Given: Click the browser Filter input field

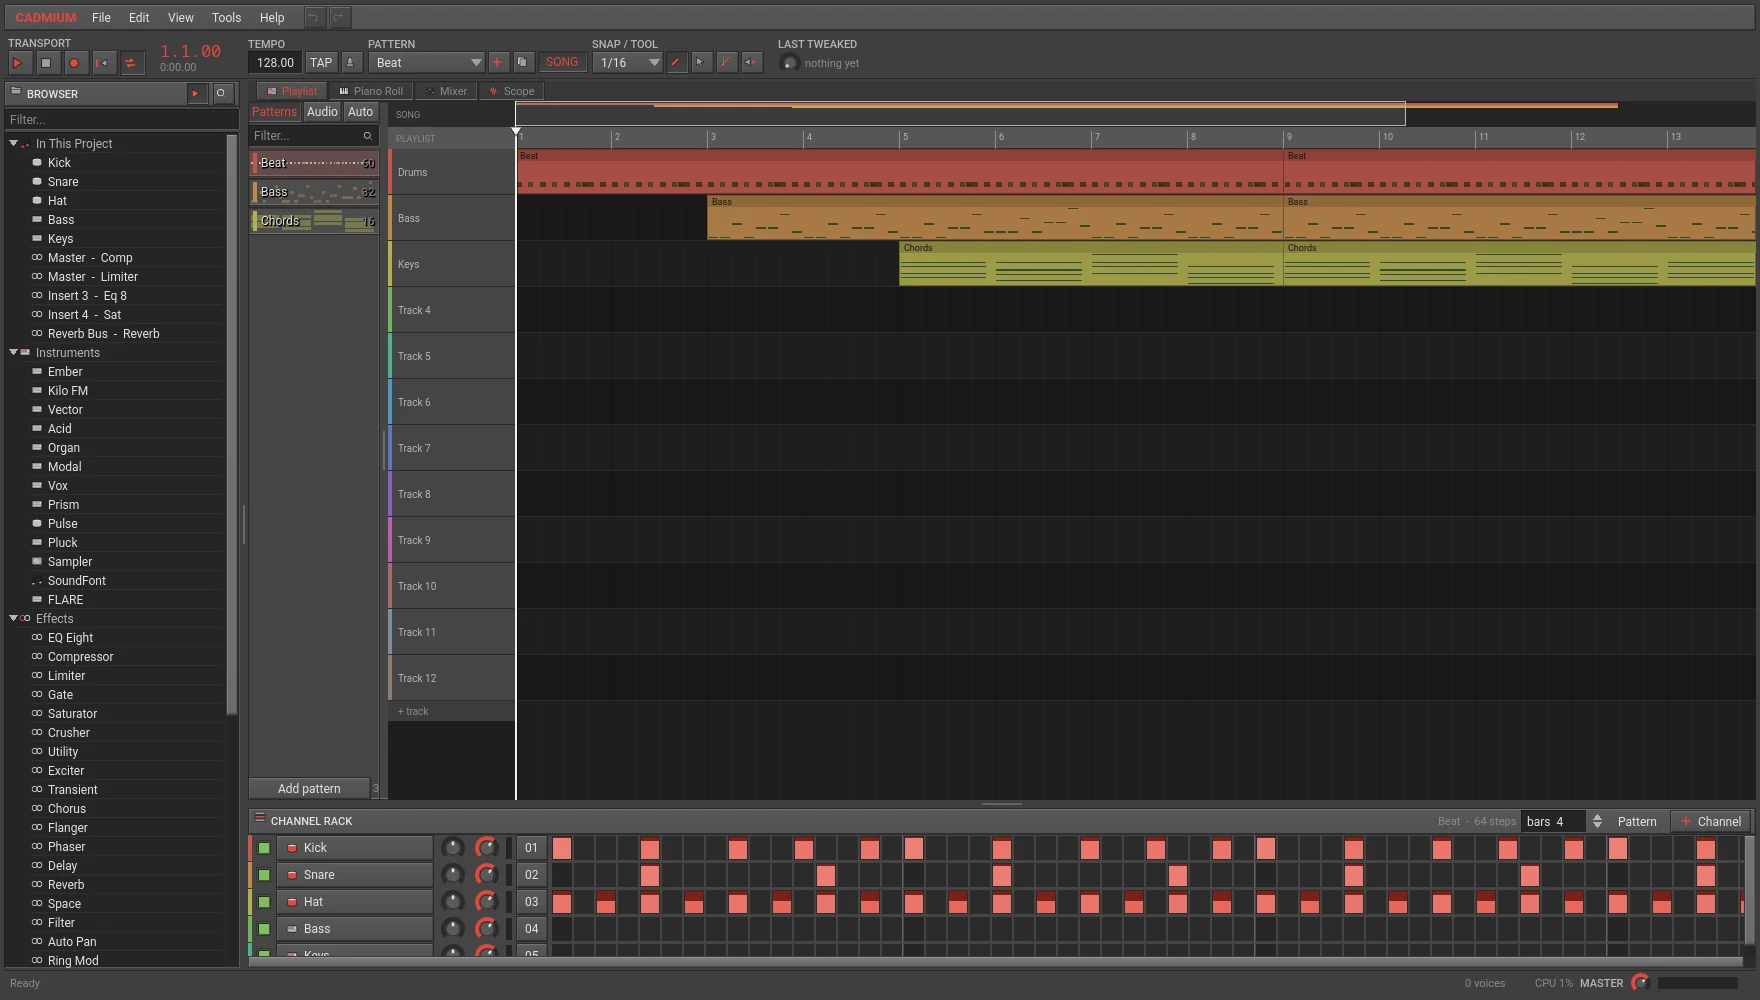Looking at the screenshot, I should pos(120,119).
